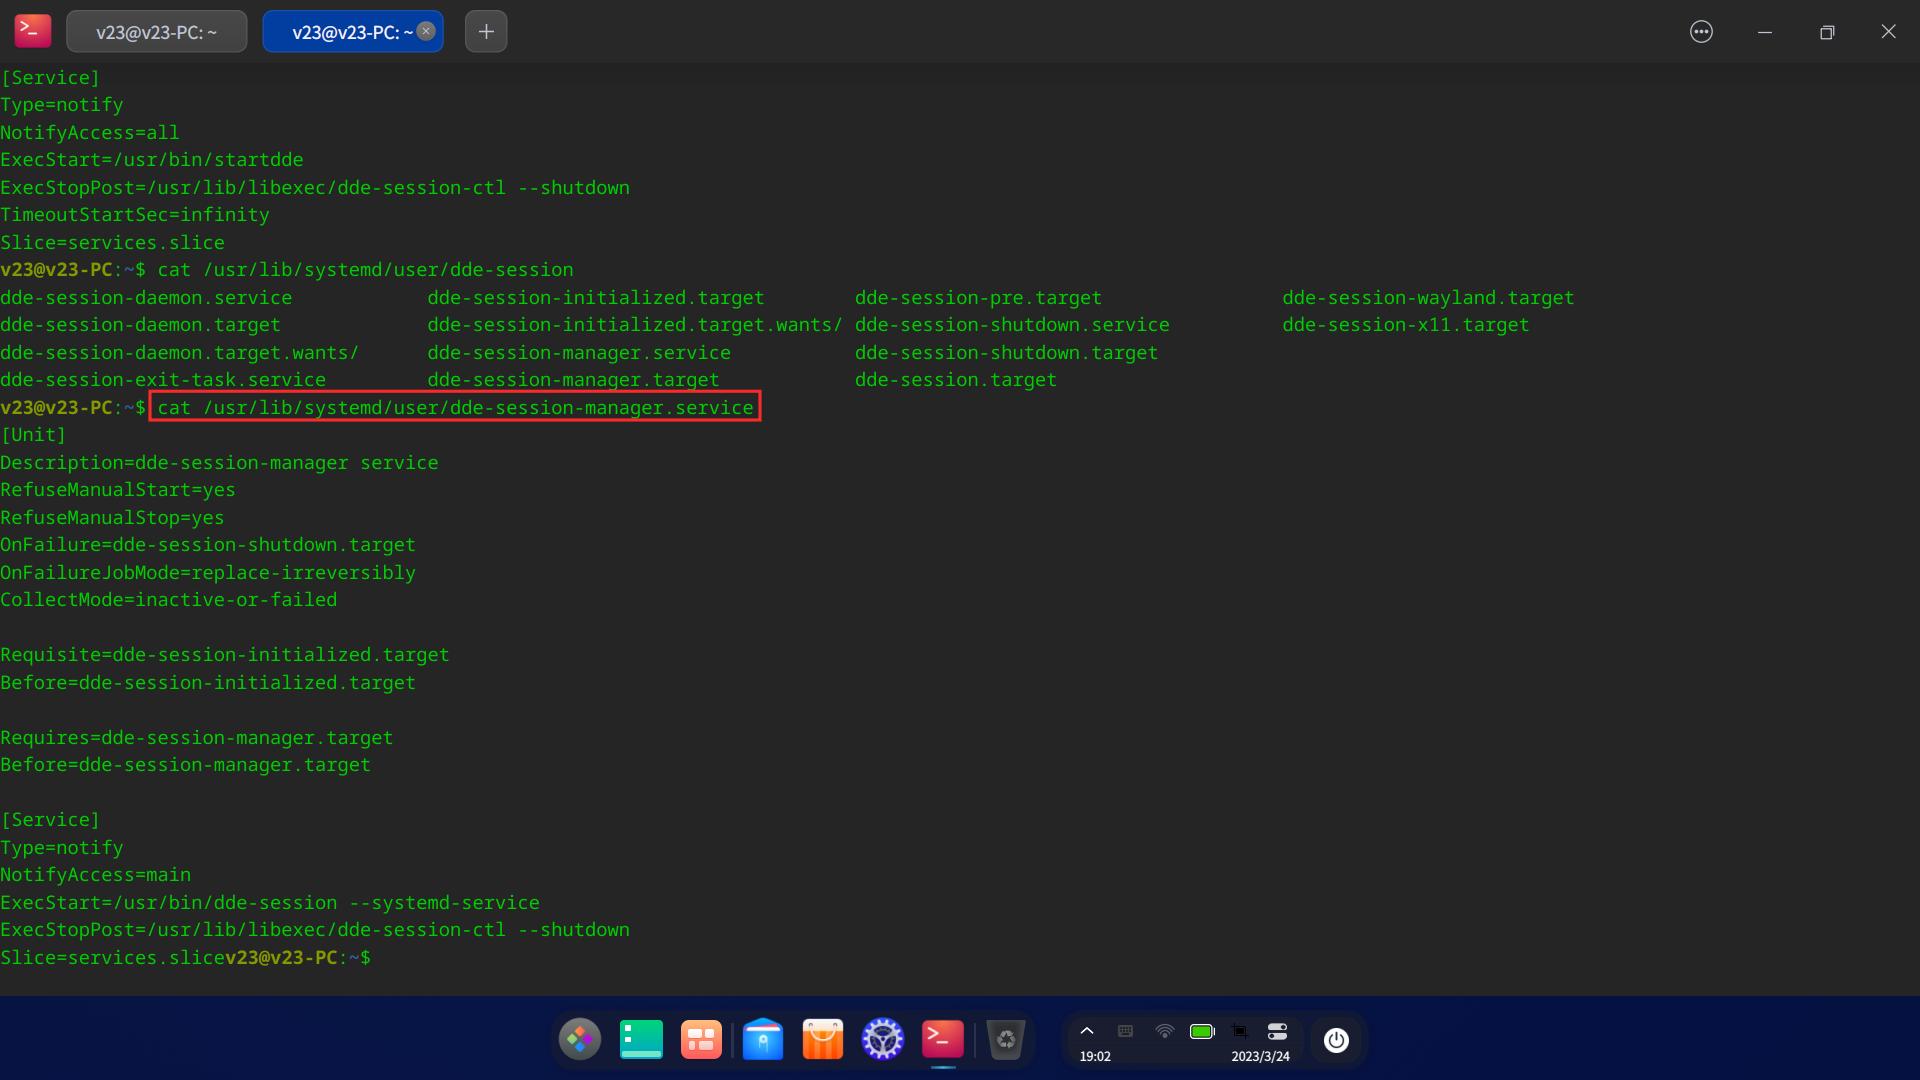Screen dimensions: 1920x1080
Task: Close the active terminal tab
Action: (x=426, y=30)
